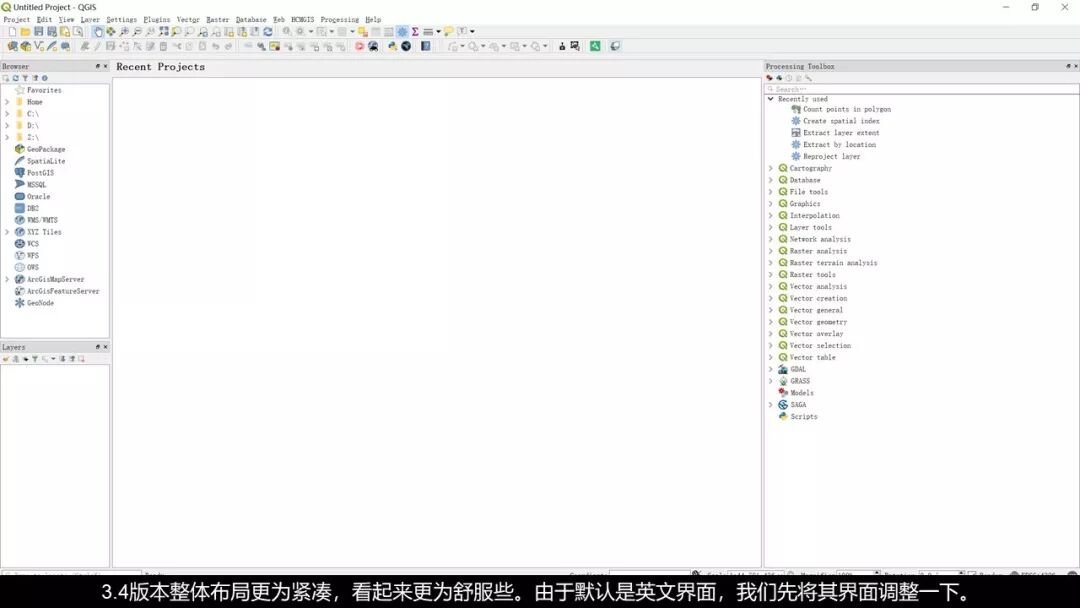The height and width of the screenshot is (608, 1080).
Task: Click the New Shapefile Layer icon
Action: (x=39, y=46)
